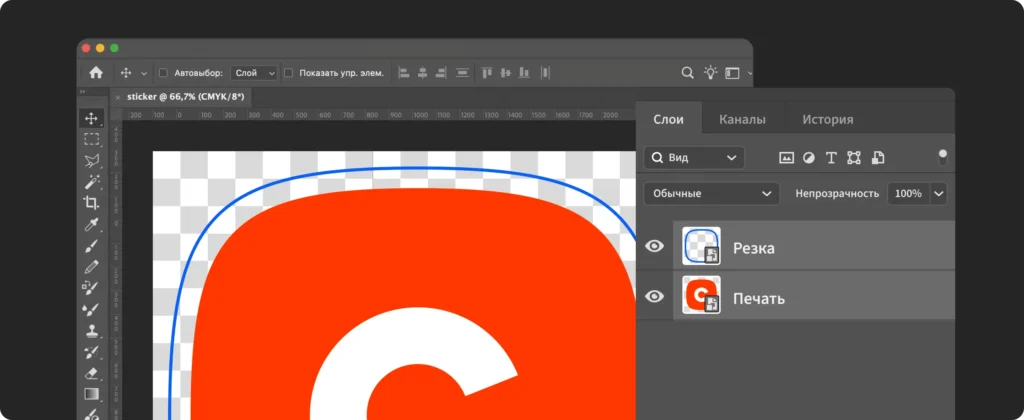Click the Непрозрачность label
This screenshot has width=1024, height=420.
(x=837, y=194)
